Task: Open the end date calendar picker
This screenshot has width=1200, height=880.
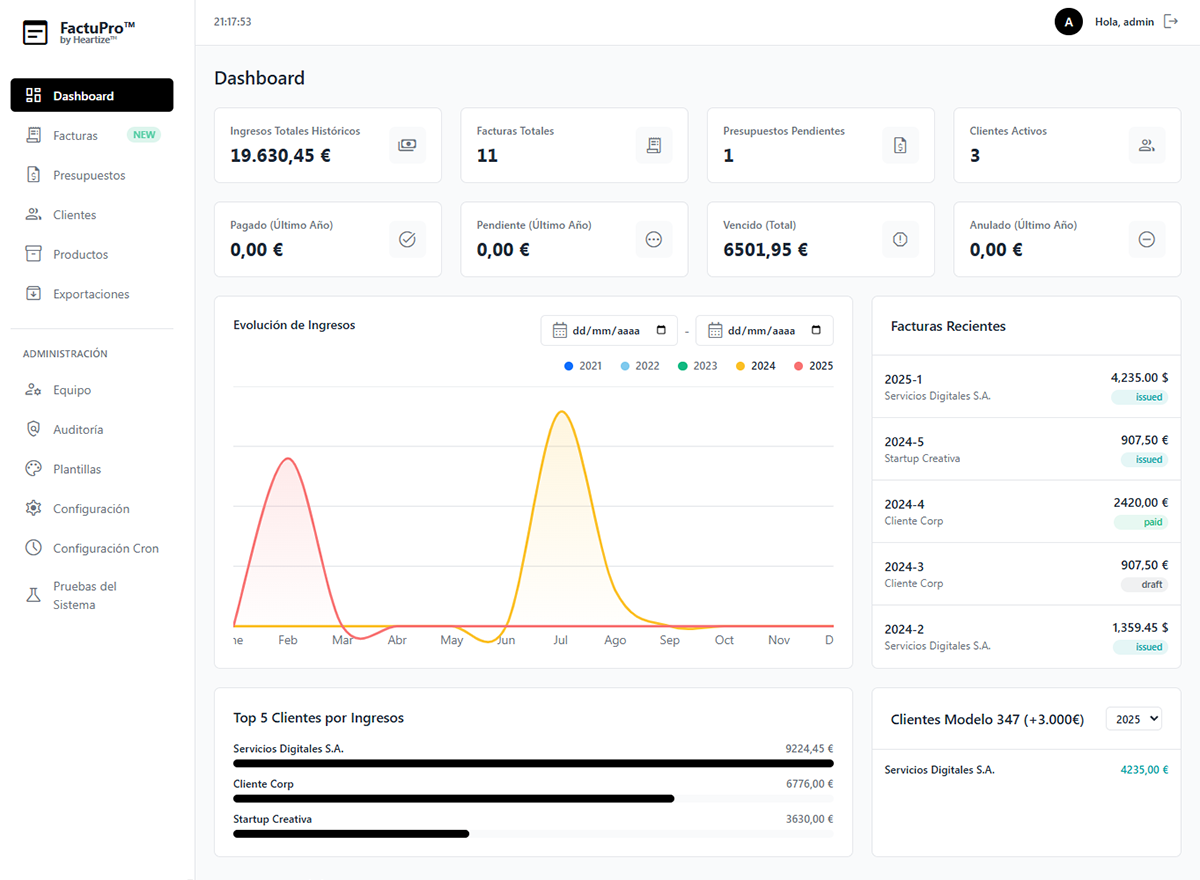Action: tap(816, 331)
